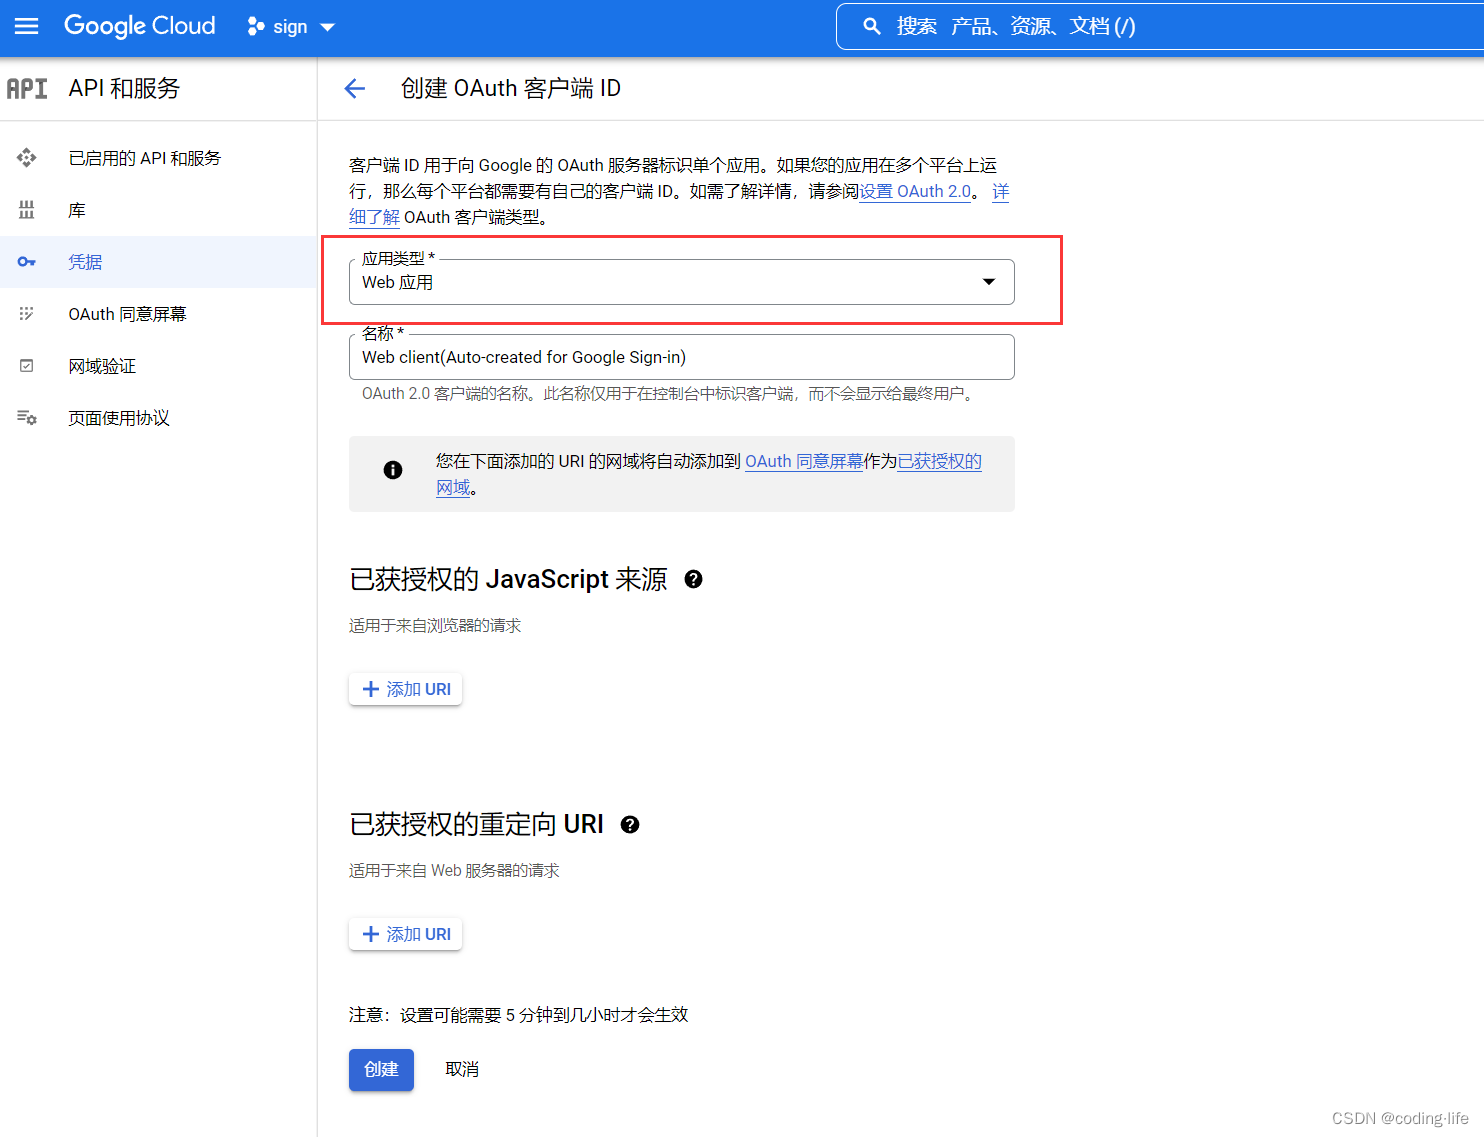The width and height of the screenshot is (1484, 1137).
Task: Open the 页面使用协议 menu item
Action: tap(158, 418)
